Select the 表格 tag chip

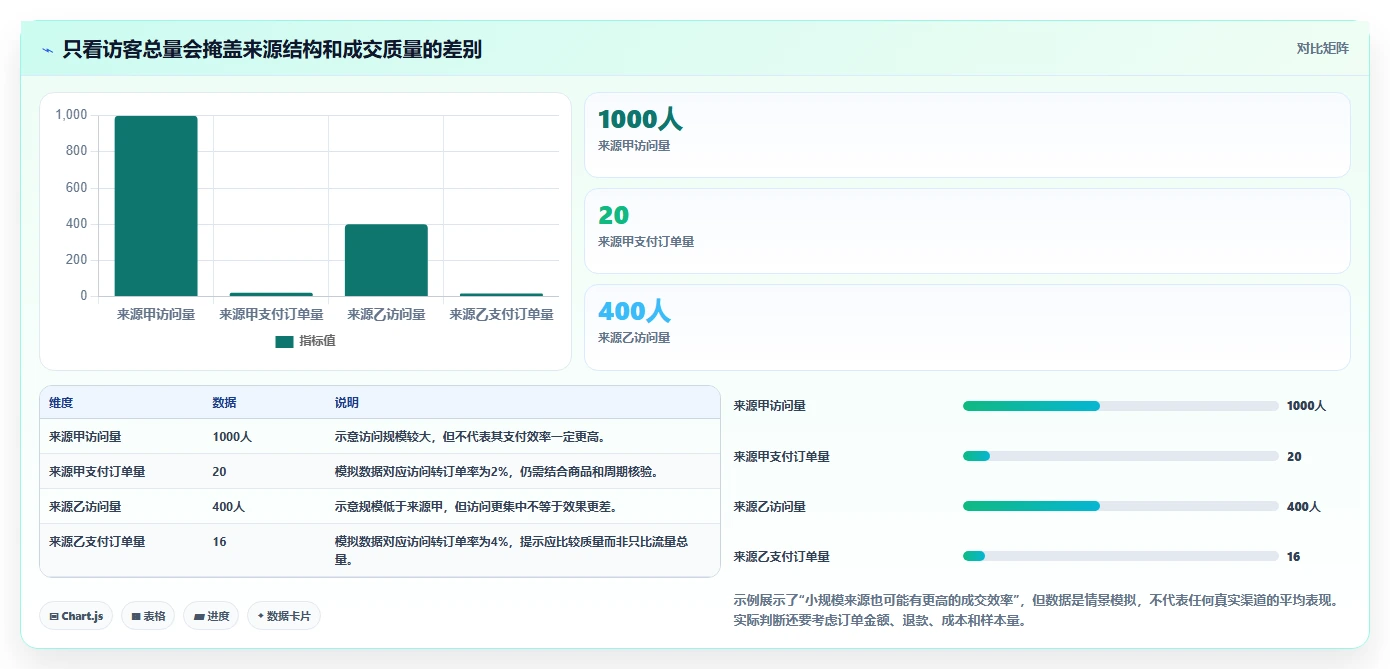click(148, 616)
